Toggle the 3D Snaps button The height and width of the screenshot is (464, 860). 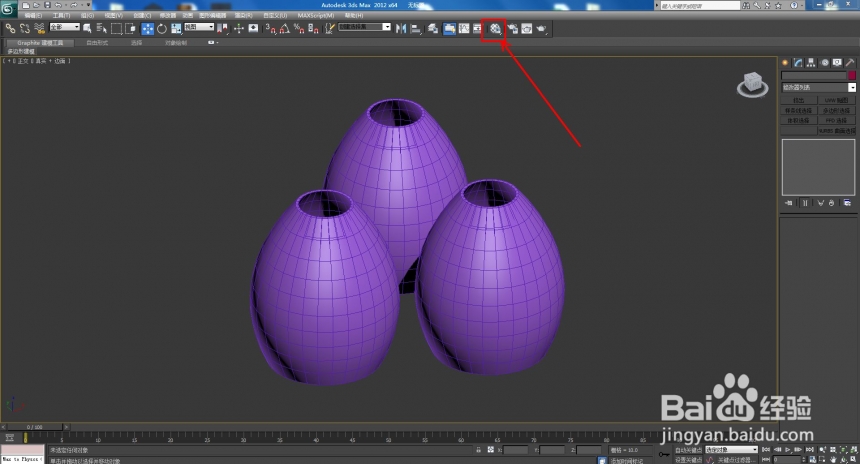pyautogui.click(x=271, y=28)
